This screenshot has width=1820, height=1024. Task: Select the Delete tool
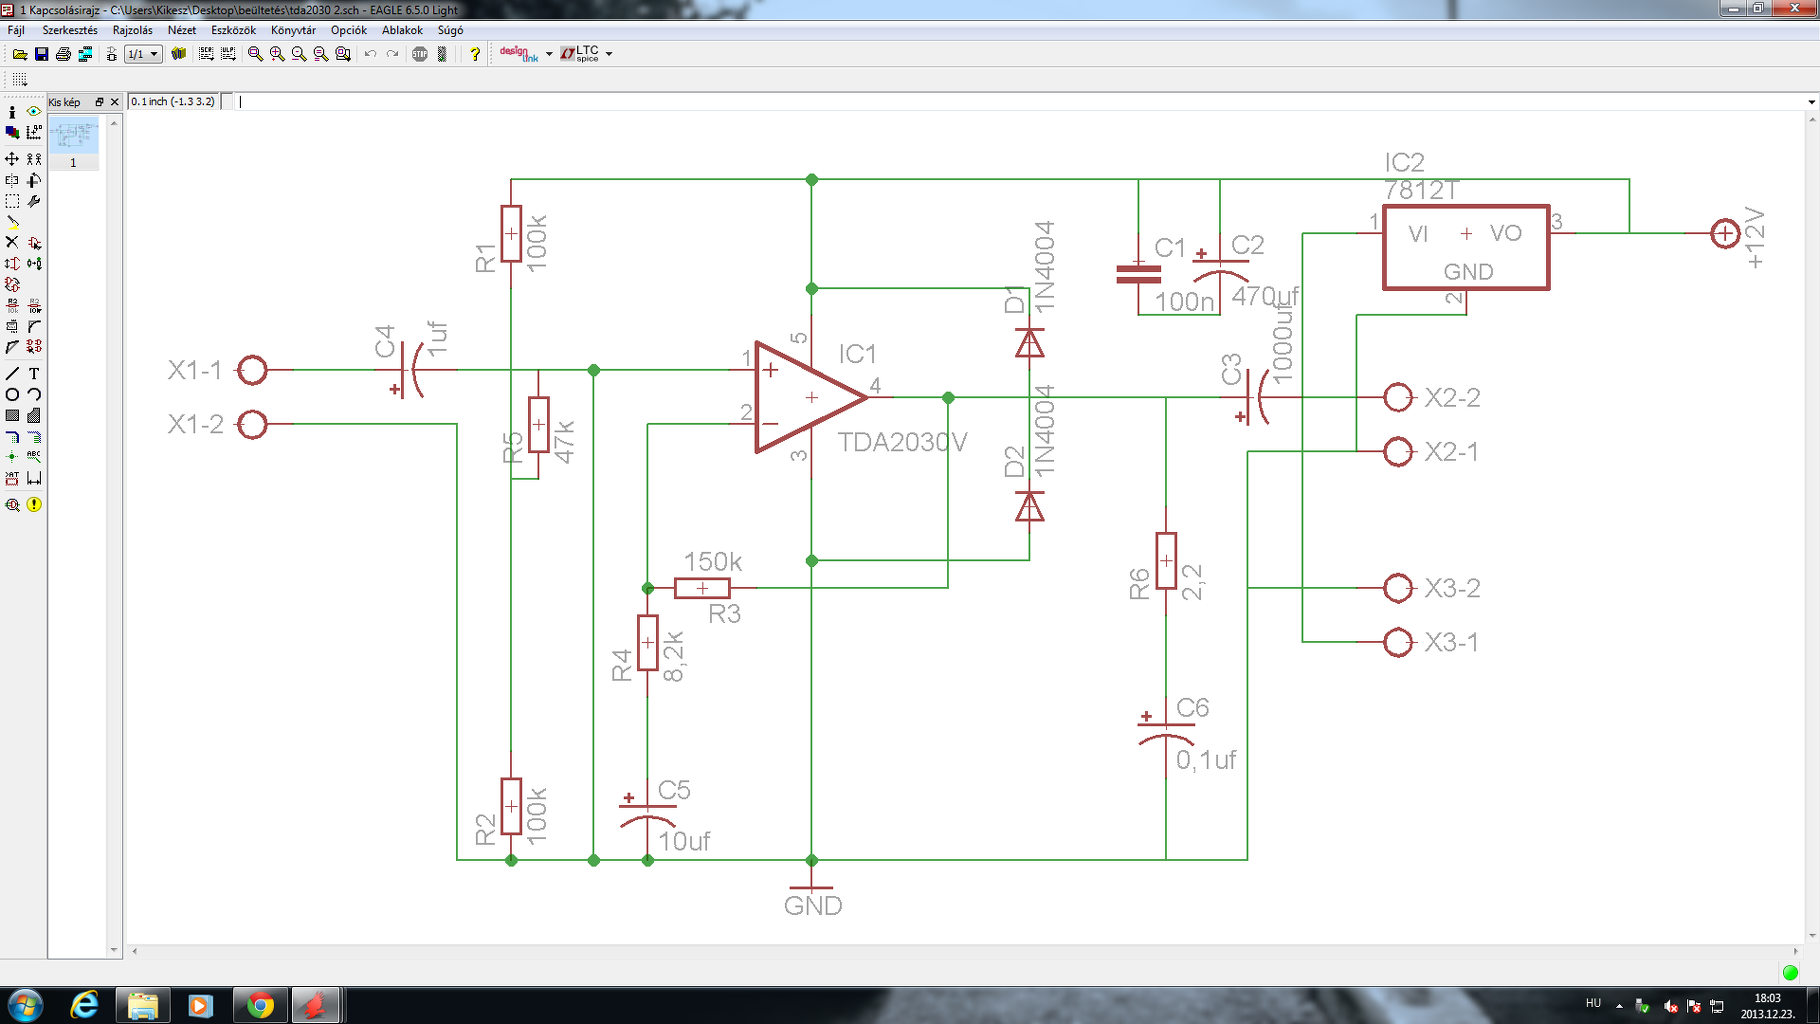pyautogui.click(x=12, y=243)
